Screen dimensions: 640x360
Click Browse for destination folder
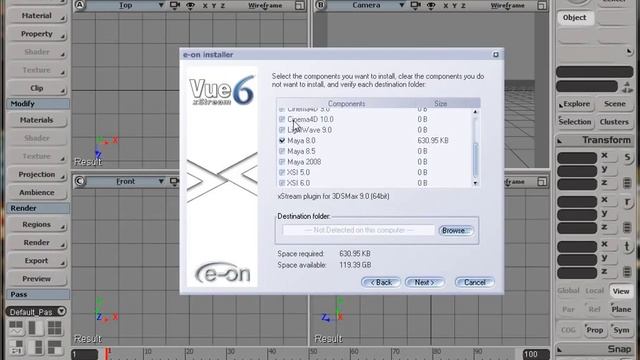[456, 231]
